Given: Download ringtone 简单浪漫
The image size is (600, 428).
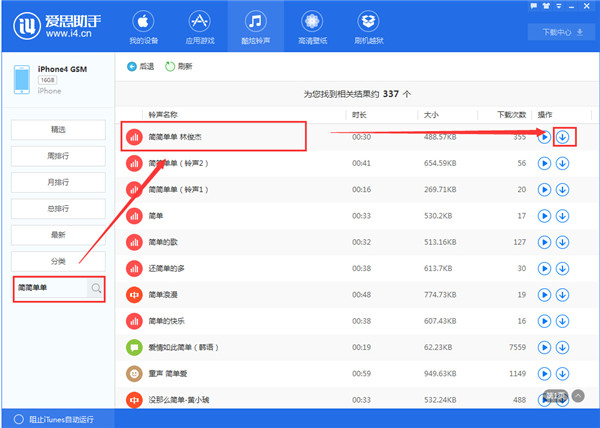Looking at the screenshot, I should [x=562, y=295].
